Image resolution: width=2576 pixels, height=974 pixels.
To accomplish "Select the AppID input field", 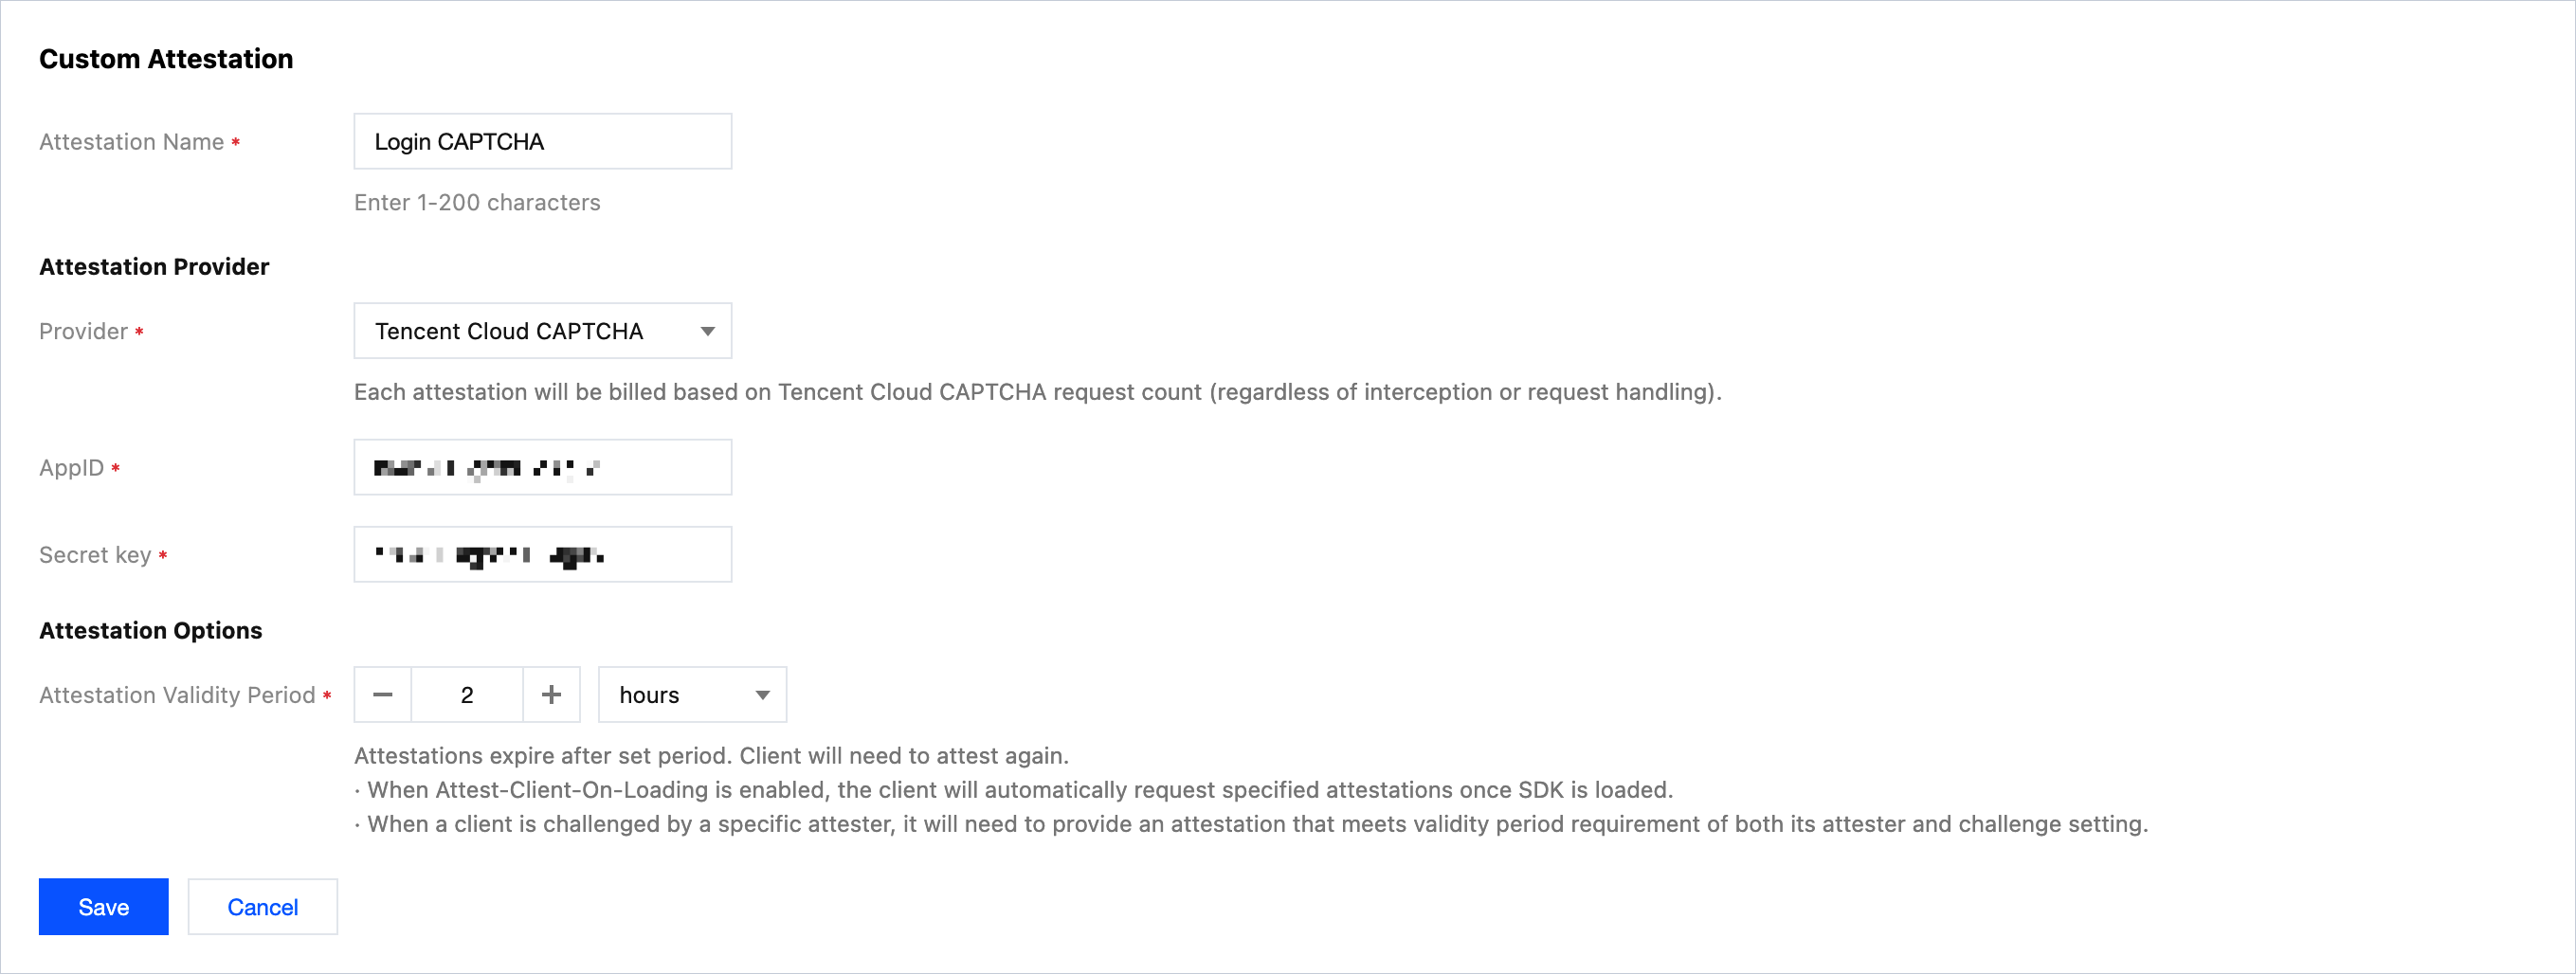I will (x=542, y=466).
